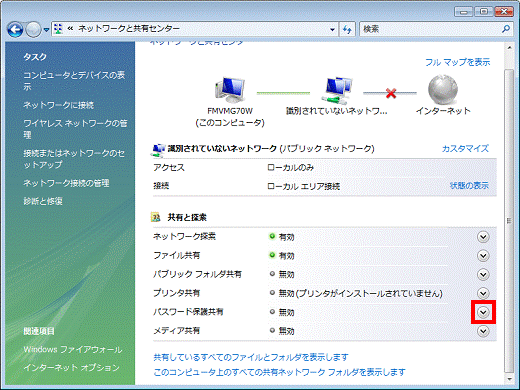Expand ネットワーク探索 settings
The width and height of the screenshot is (520, 390).
point(483,237)
